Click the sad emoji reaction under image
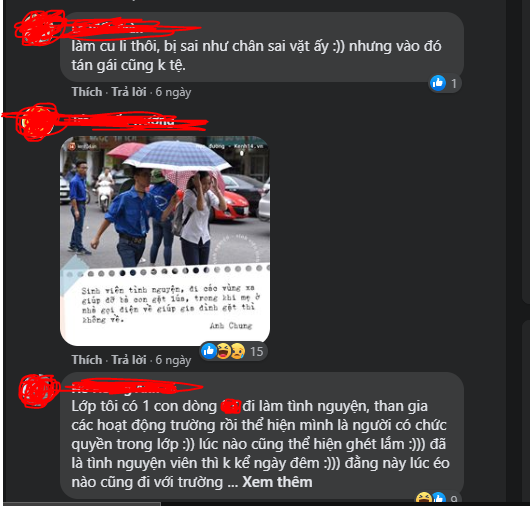 coord(238,351)
